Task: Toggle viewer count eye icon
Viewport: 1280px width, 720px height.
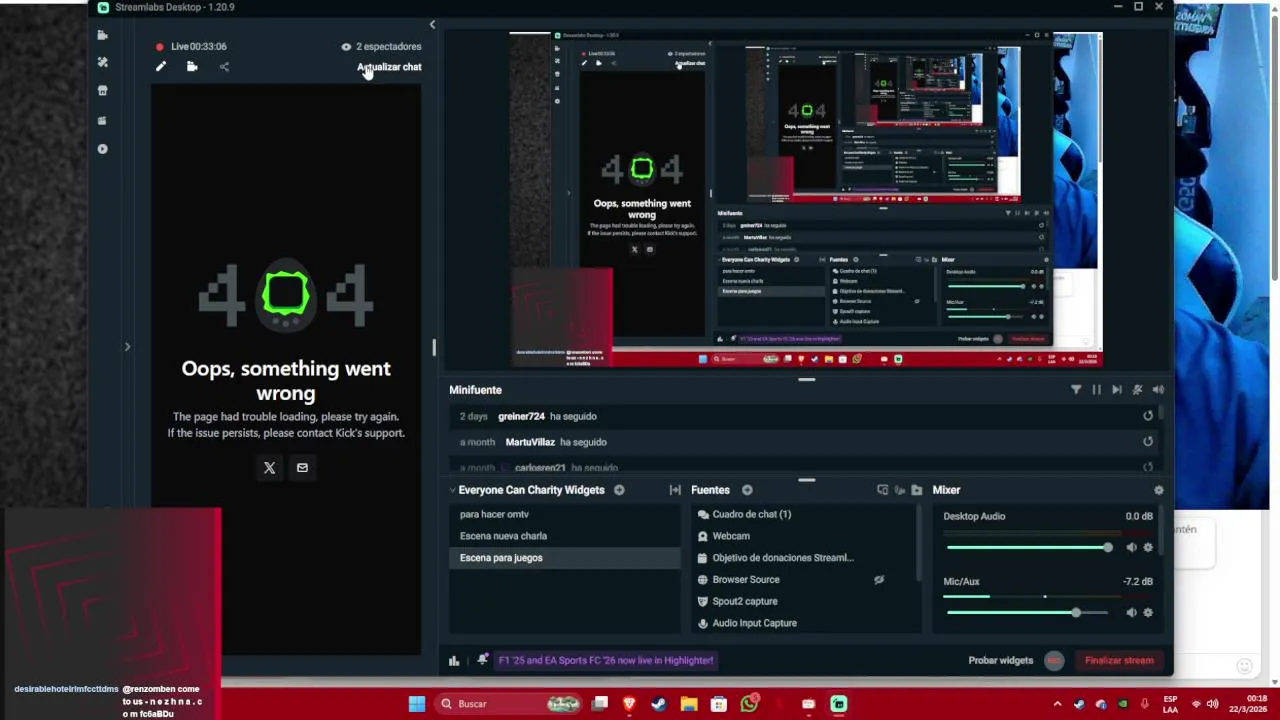Action: [346, 46]
